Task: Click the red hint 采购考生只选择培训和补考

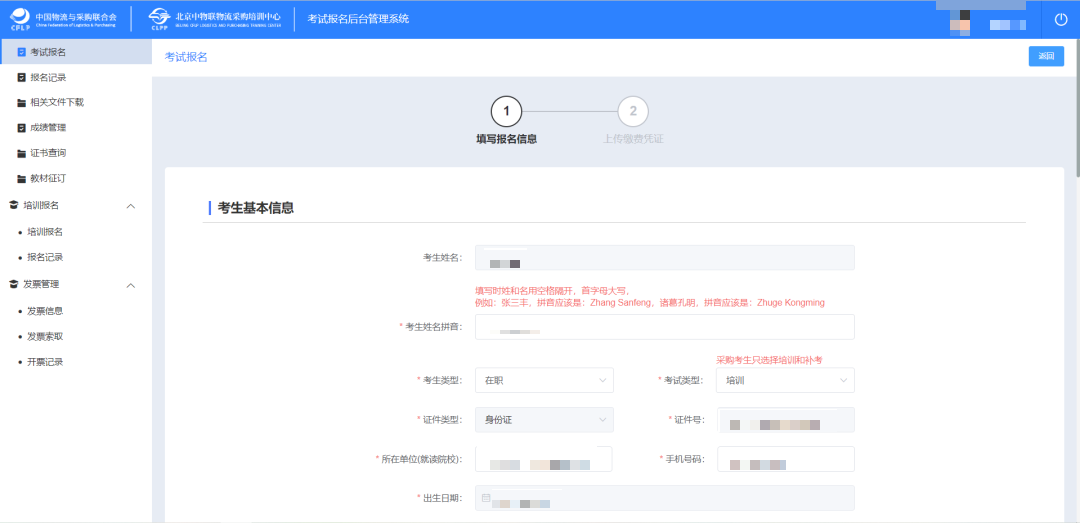Action: pos(770,360)
